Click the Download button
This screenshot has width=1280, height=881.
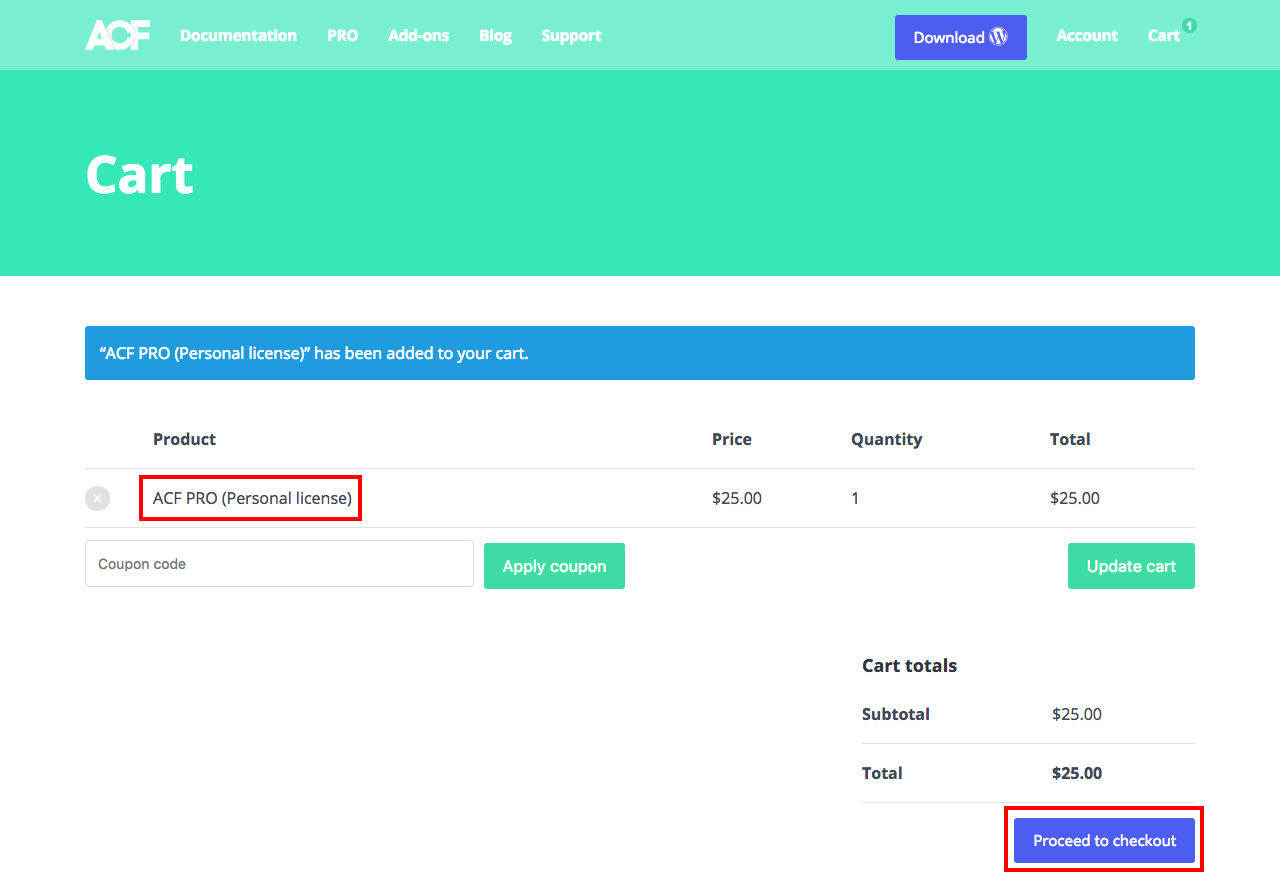(960, 37)
